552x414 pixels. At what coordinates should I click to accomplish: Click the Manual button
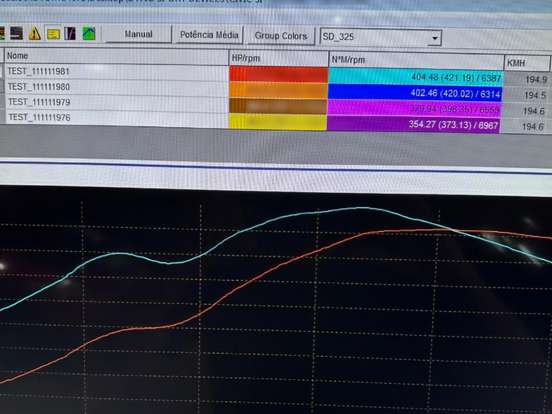(138, 34)
